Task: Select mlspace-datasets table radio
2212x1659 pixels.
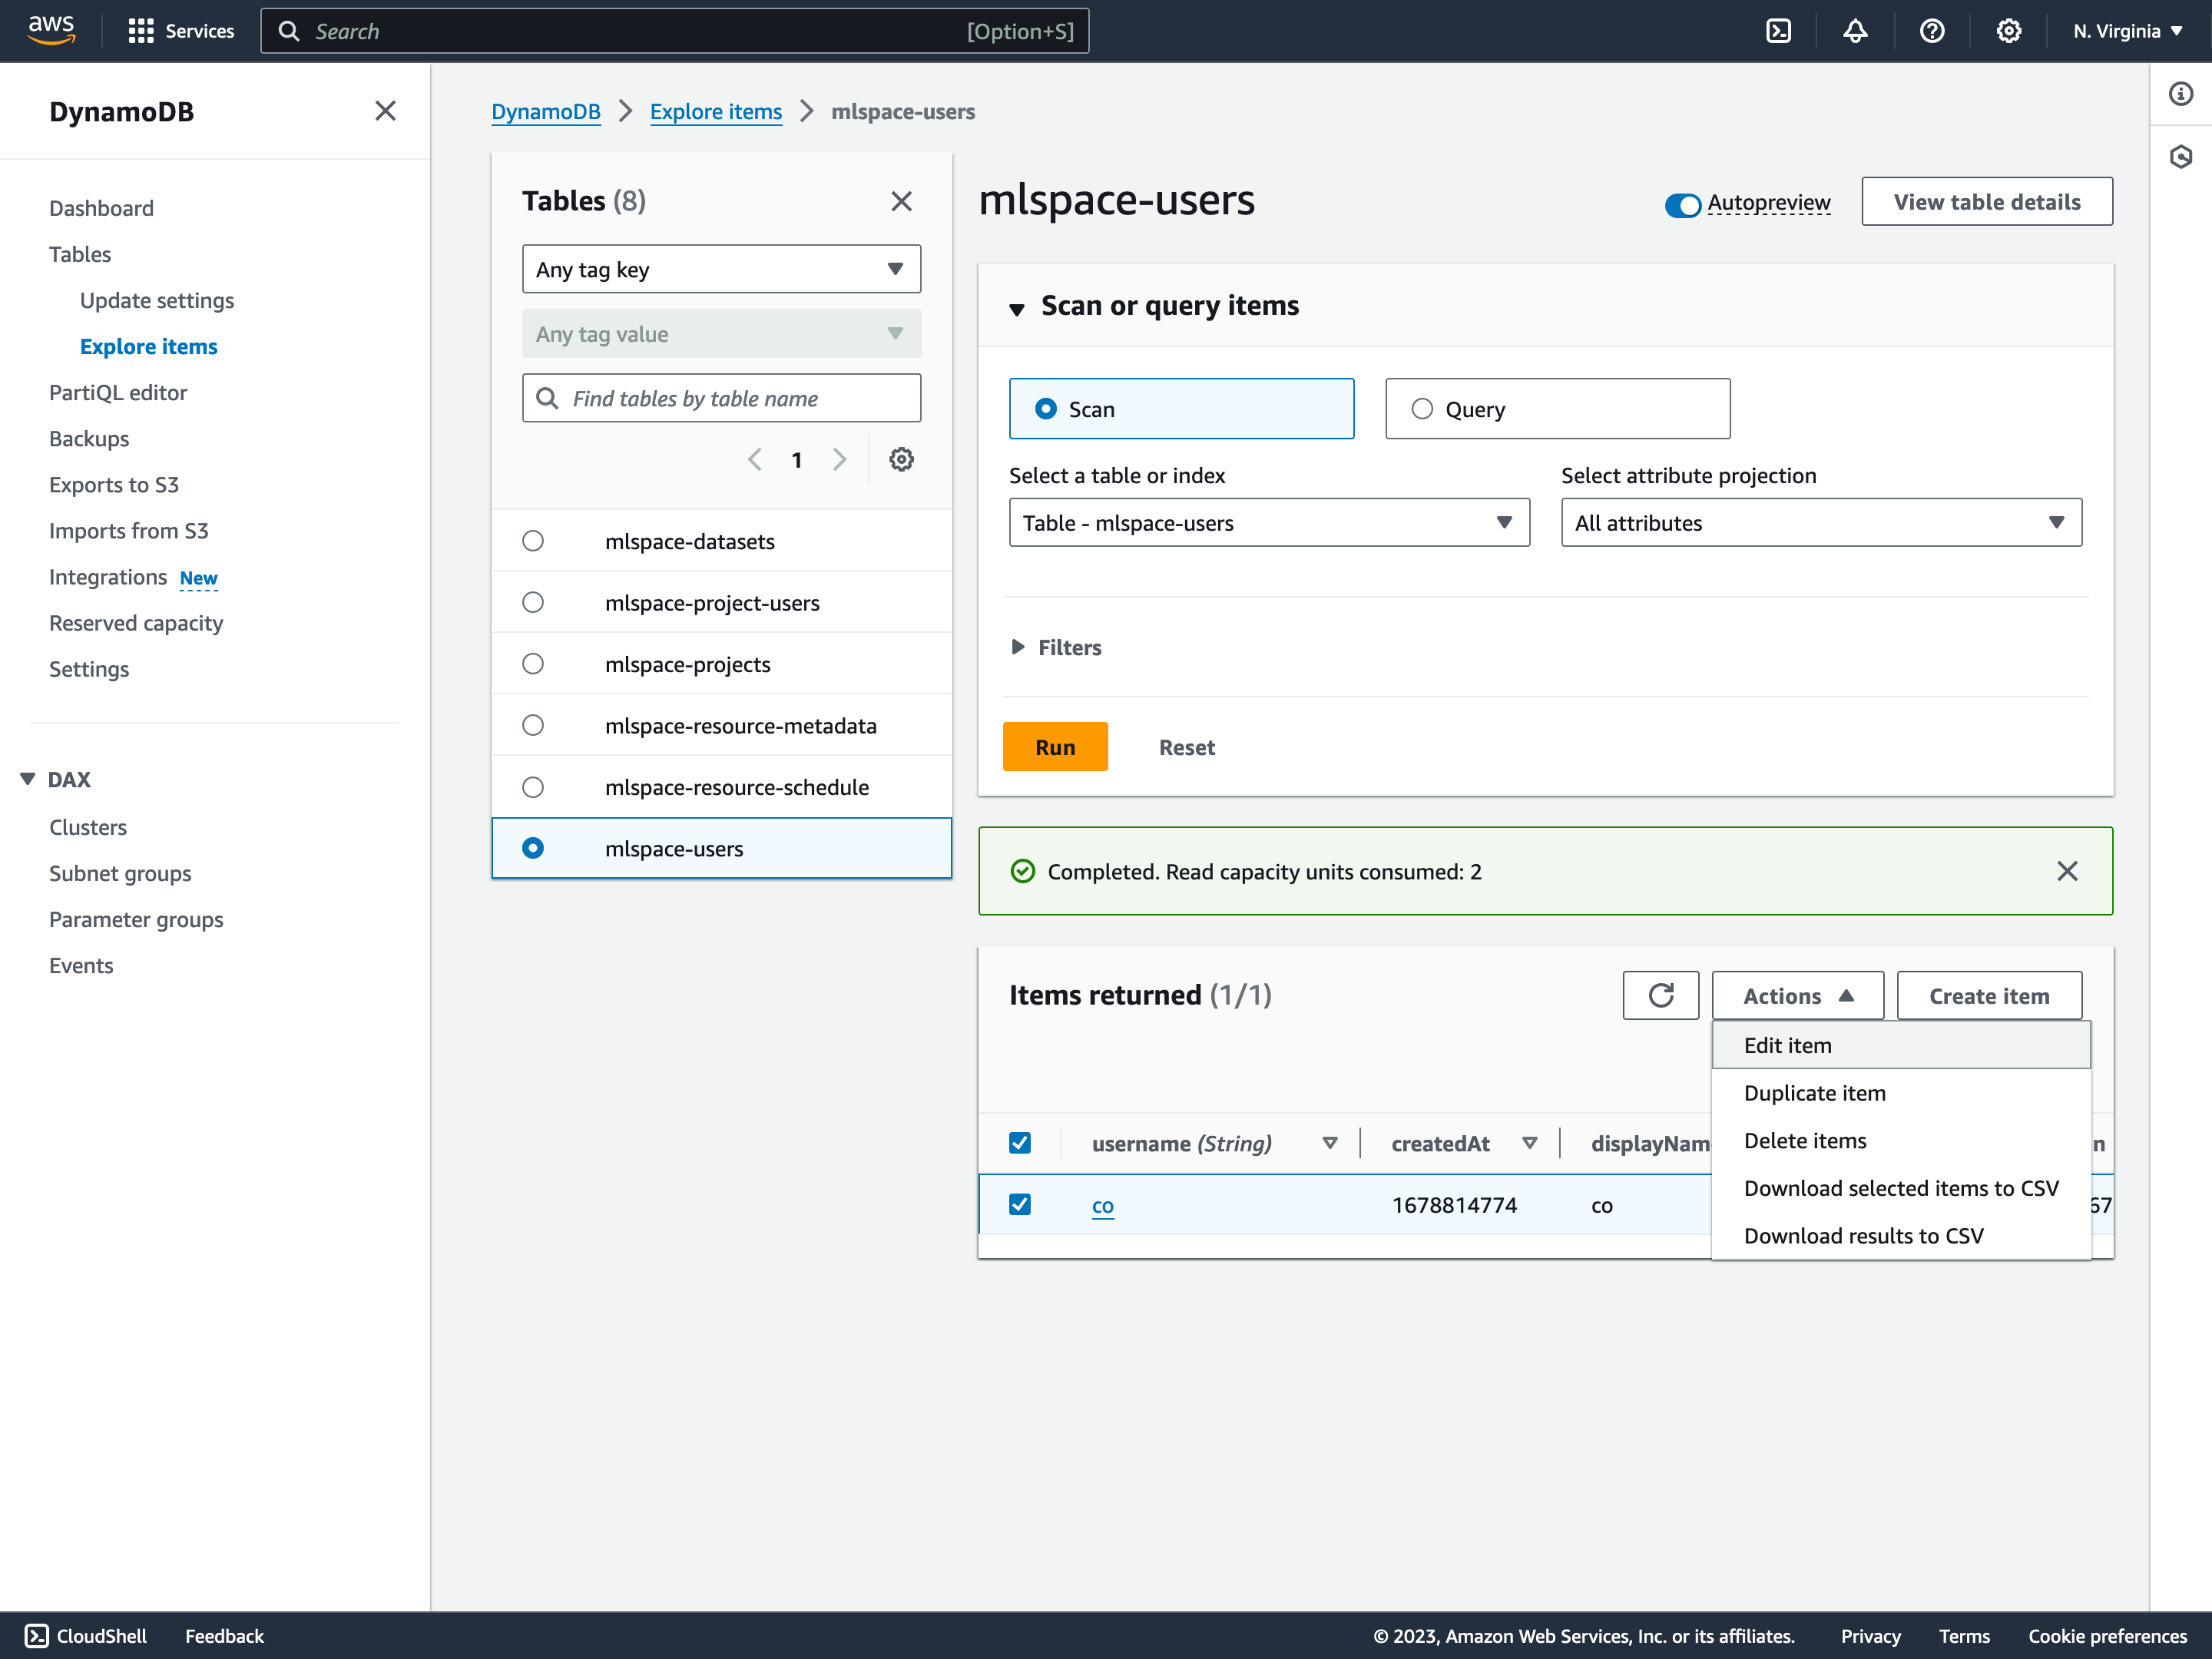Action: coord(533,541)
